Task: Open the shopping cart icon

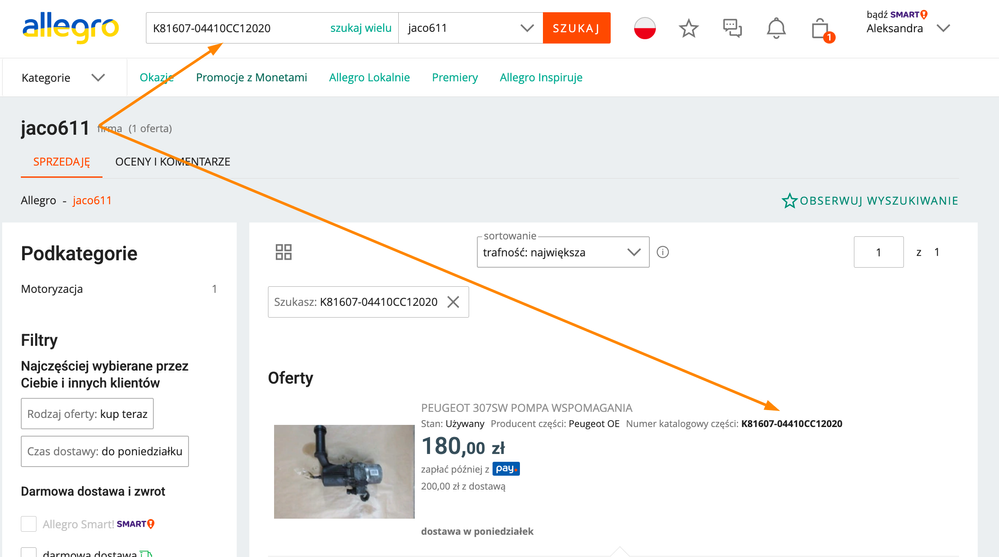Action: [821, 29]
